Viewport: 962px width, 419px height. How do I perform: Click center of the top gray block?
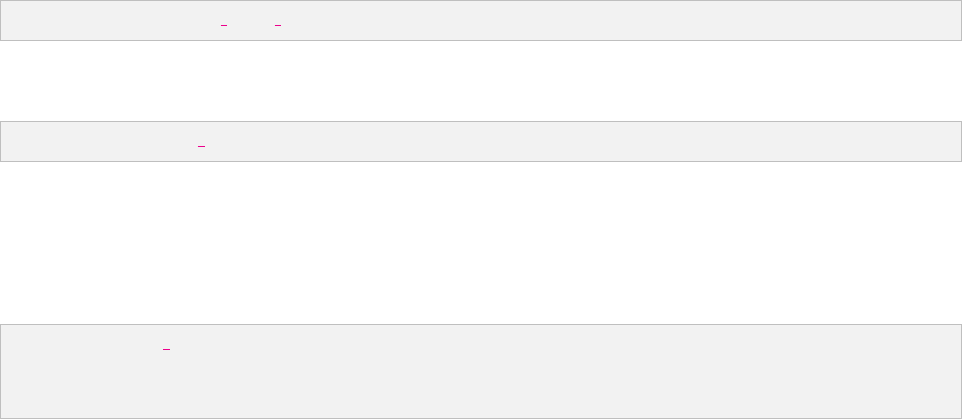pos(481,20)
